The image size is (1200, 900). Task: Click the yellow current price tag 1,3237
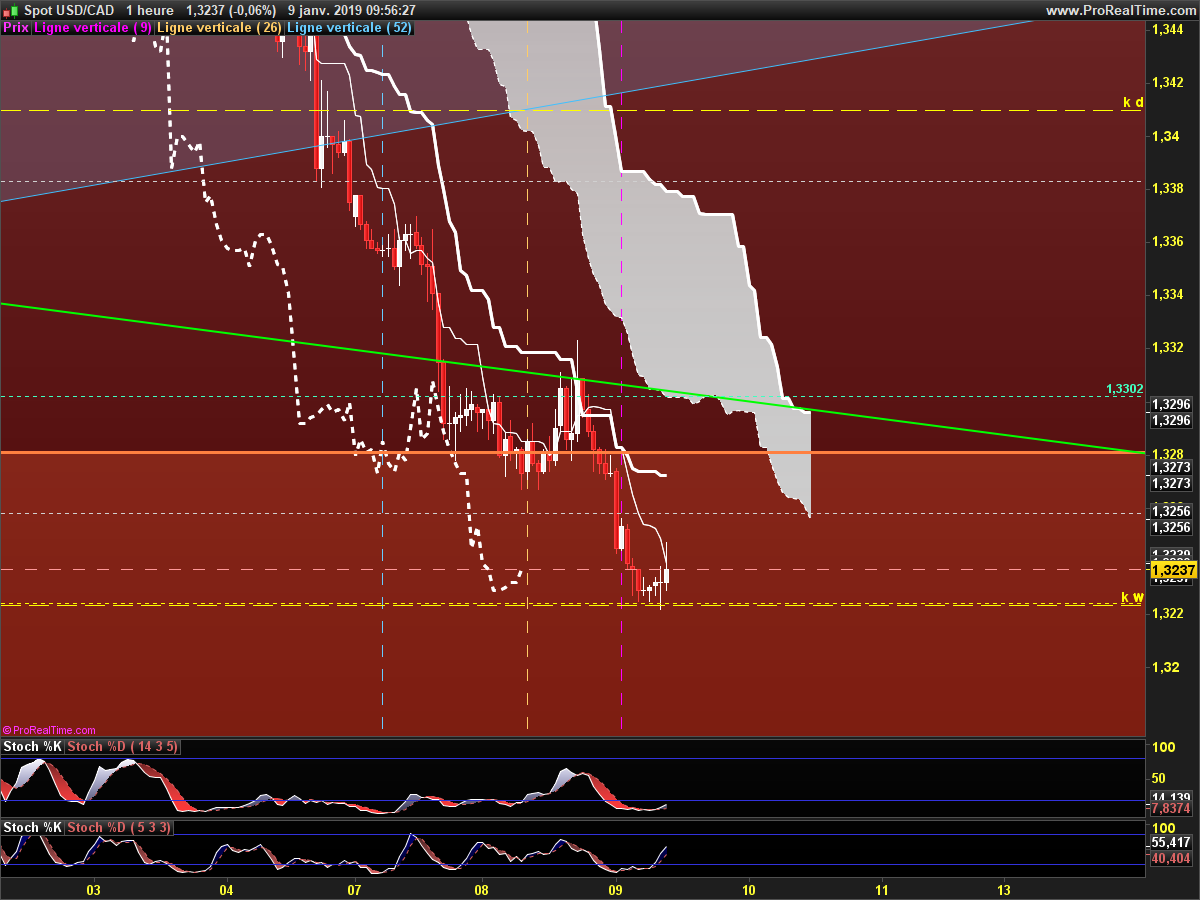pyautogui.click(x=1173, y=568)
